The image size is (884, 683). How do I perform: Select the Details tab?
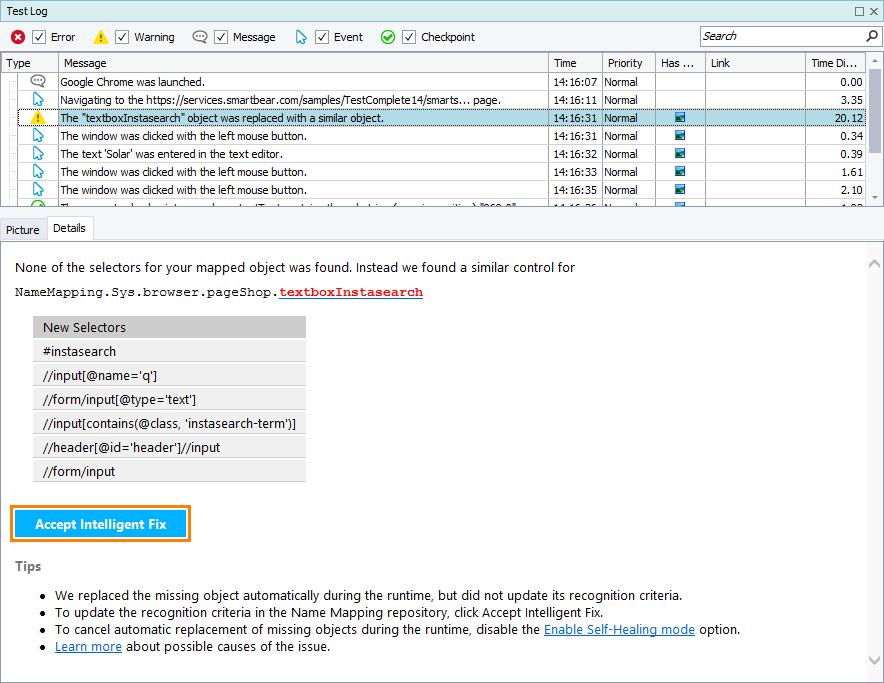pos(69,228)
